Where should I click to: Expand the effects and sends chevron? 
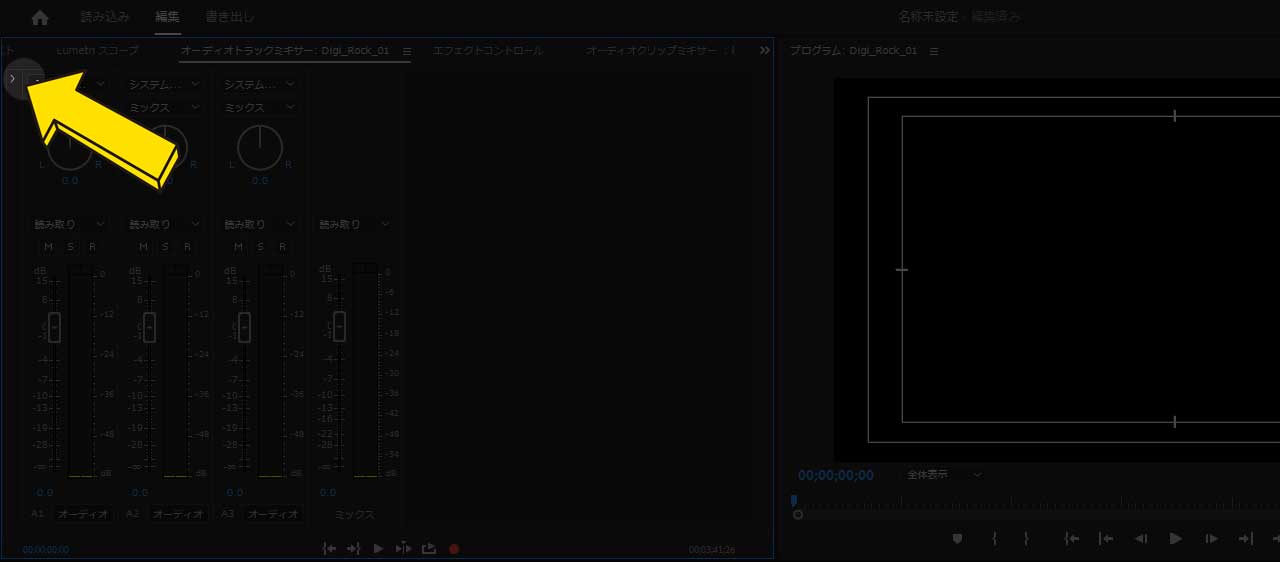[12, 78]
